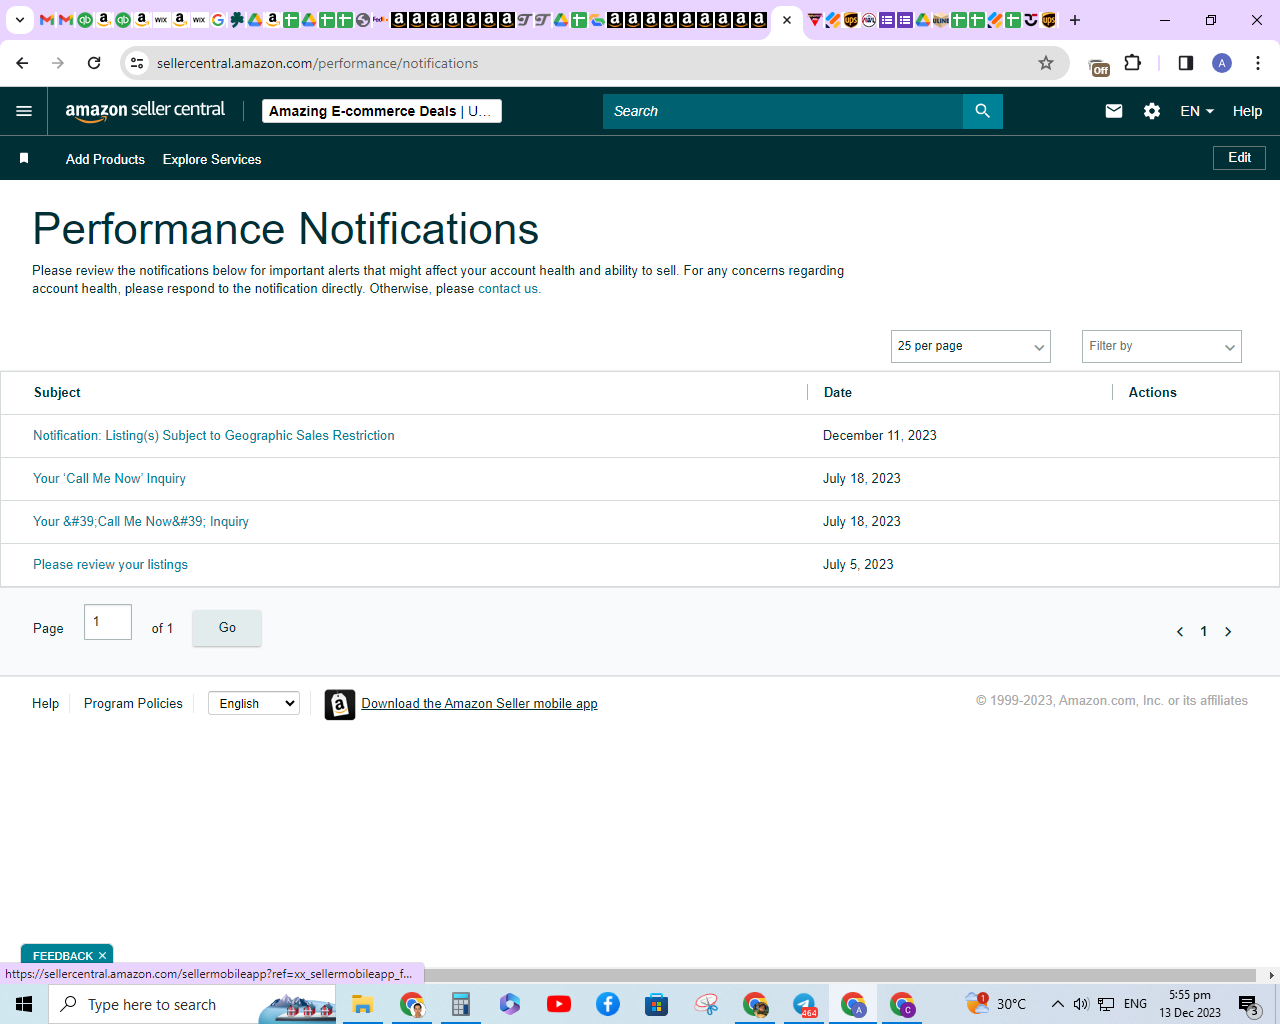
Task: Click the Date column header
Action: [838, 393]
